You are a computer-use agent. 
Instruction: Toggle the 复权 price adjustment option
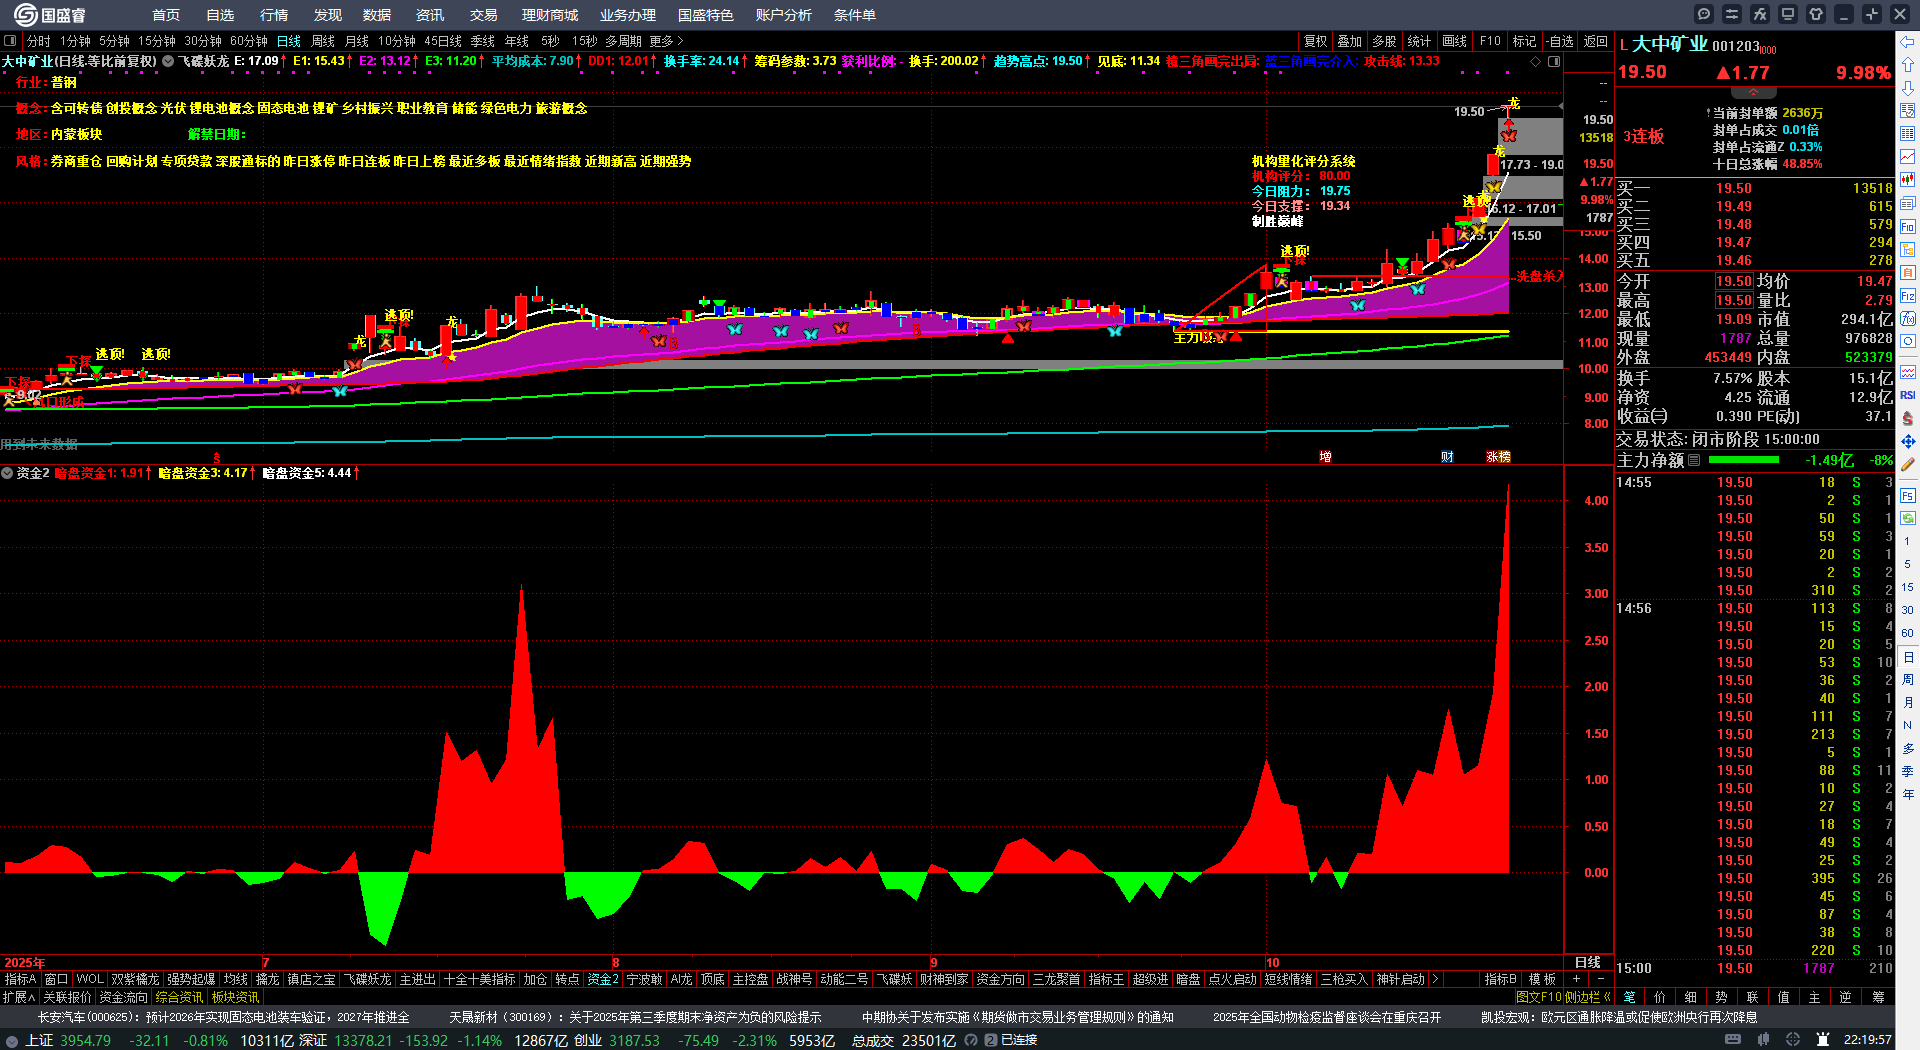coord(1316,41)
